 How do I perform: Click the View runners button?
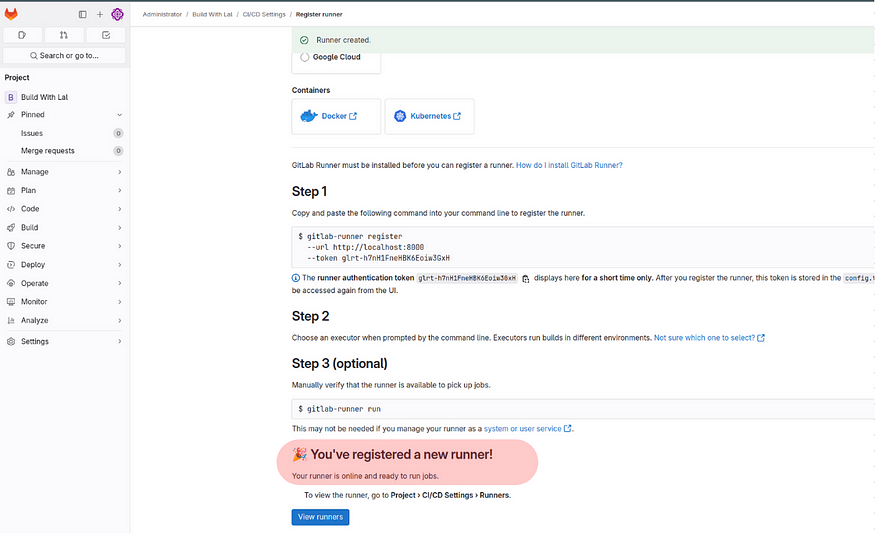click(320, 517)
